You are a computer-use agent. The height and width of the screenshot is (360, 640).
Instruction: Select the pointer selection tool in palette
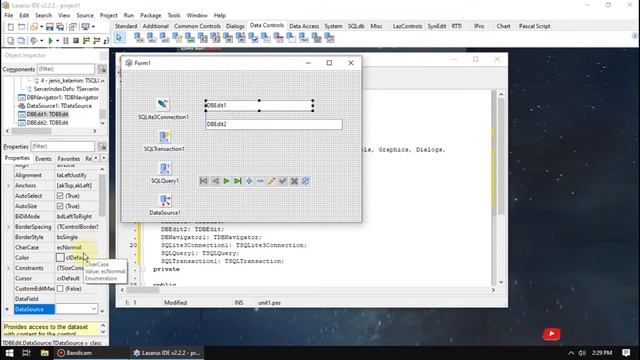pyautogui.click(x=119, y=38)
